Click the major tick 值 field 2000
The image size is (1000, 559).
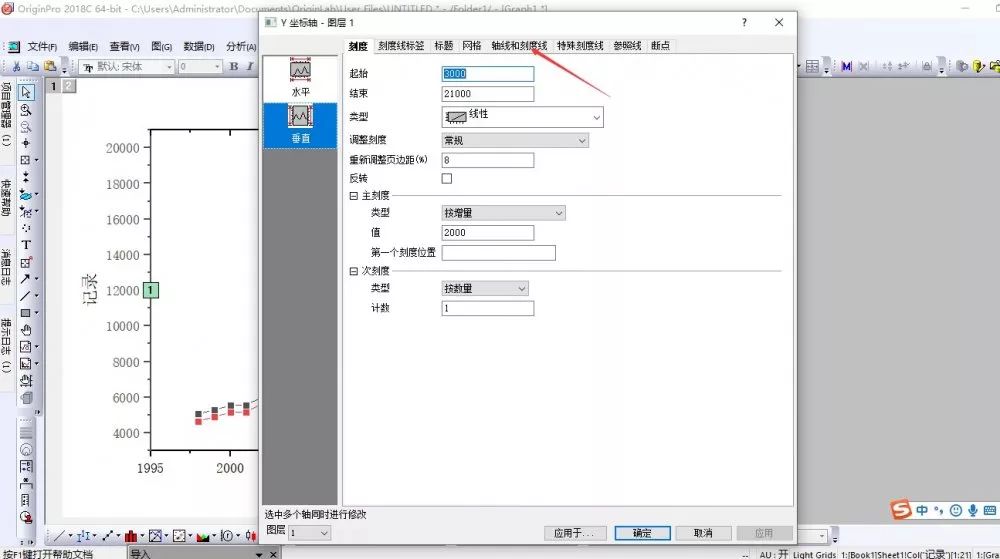click(488, 233)
